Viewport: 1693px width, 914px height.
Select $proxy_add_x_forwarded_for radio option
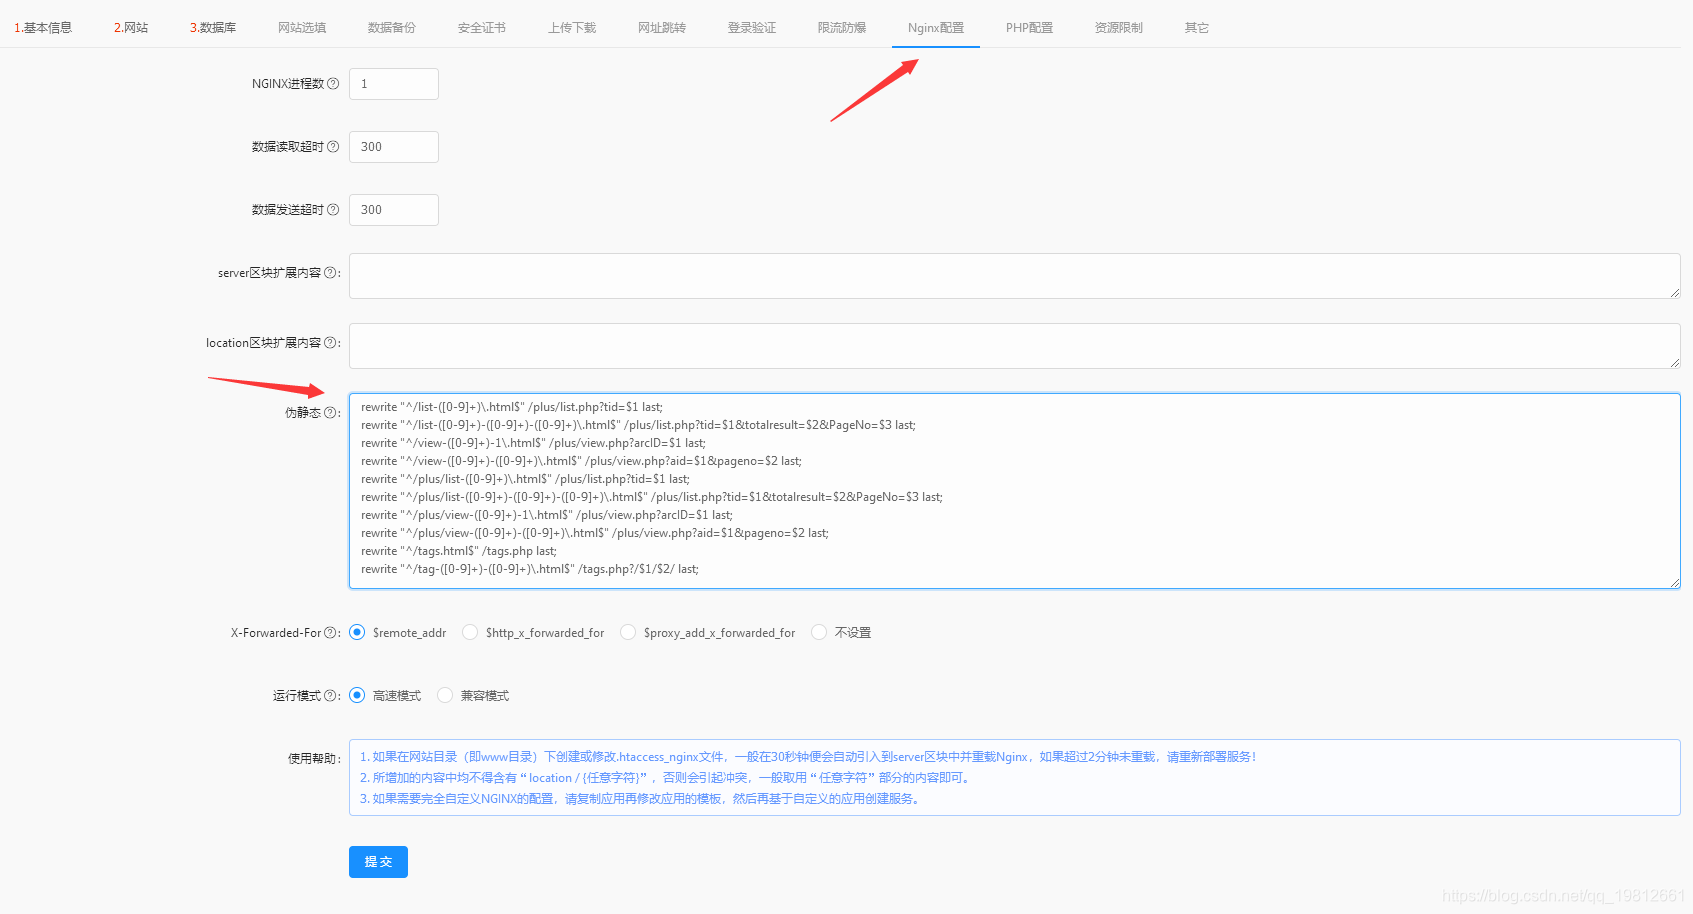[x=628, y=632]
